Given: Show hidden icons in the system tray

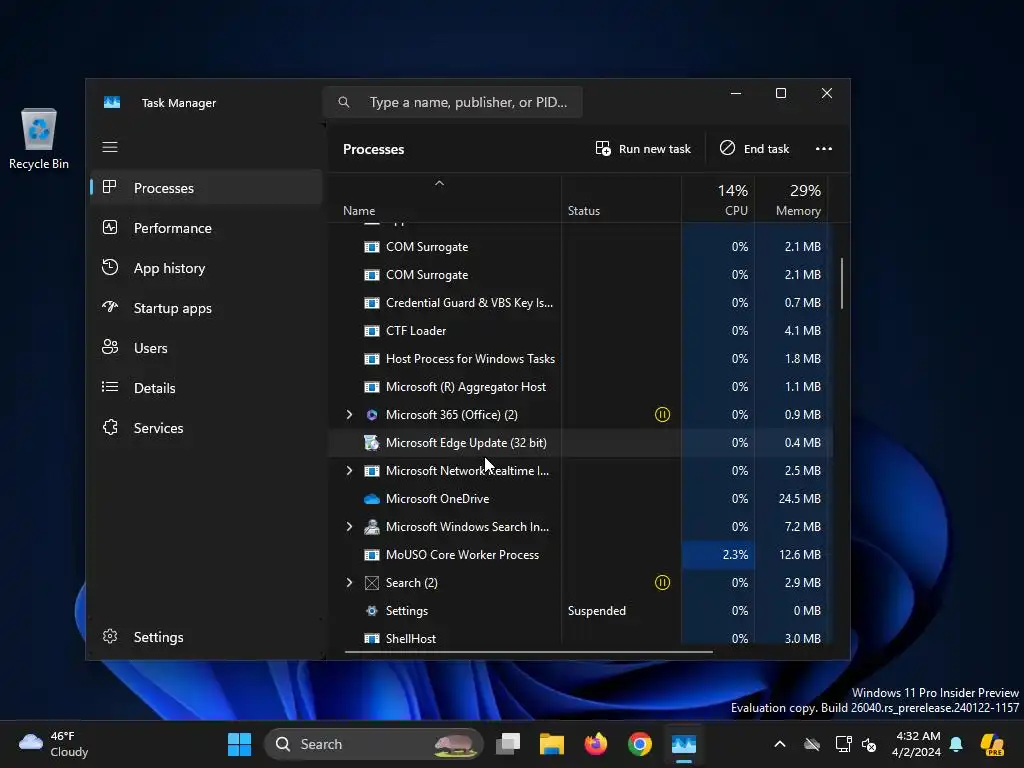Looking at the screenshot, I should [x=780, y=744].
